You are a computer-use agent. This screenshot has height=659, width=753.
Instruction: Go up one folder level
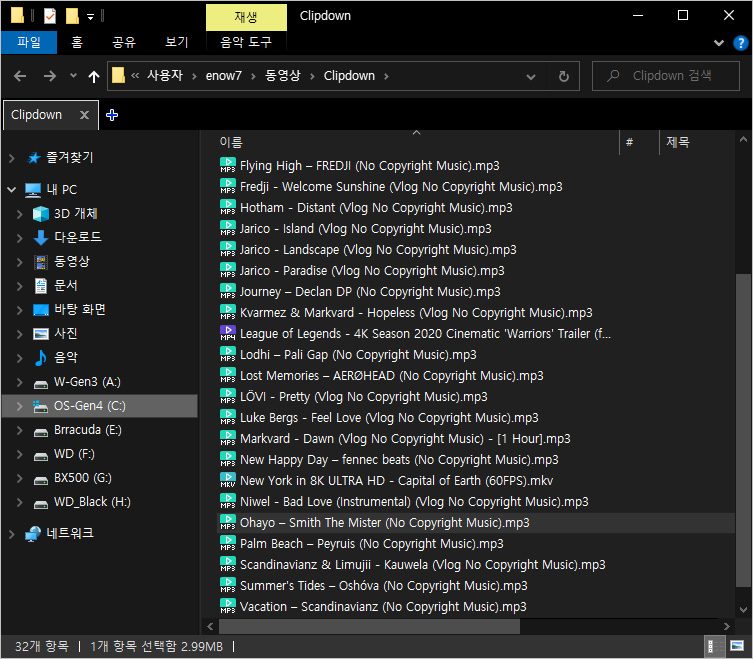coord(94,76)
